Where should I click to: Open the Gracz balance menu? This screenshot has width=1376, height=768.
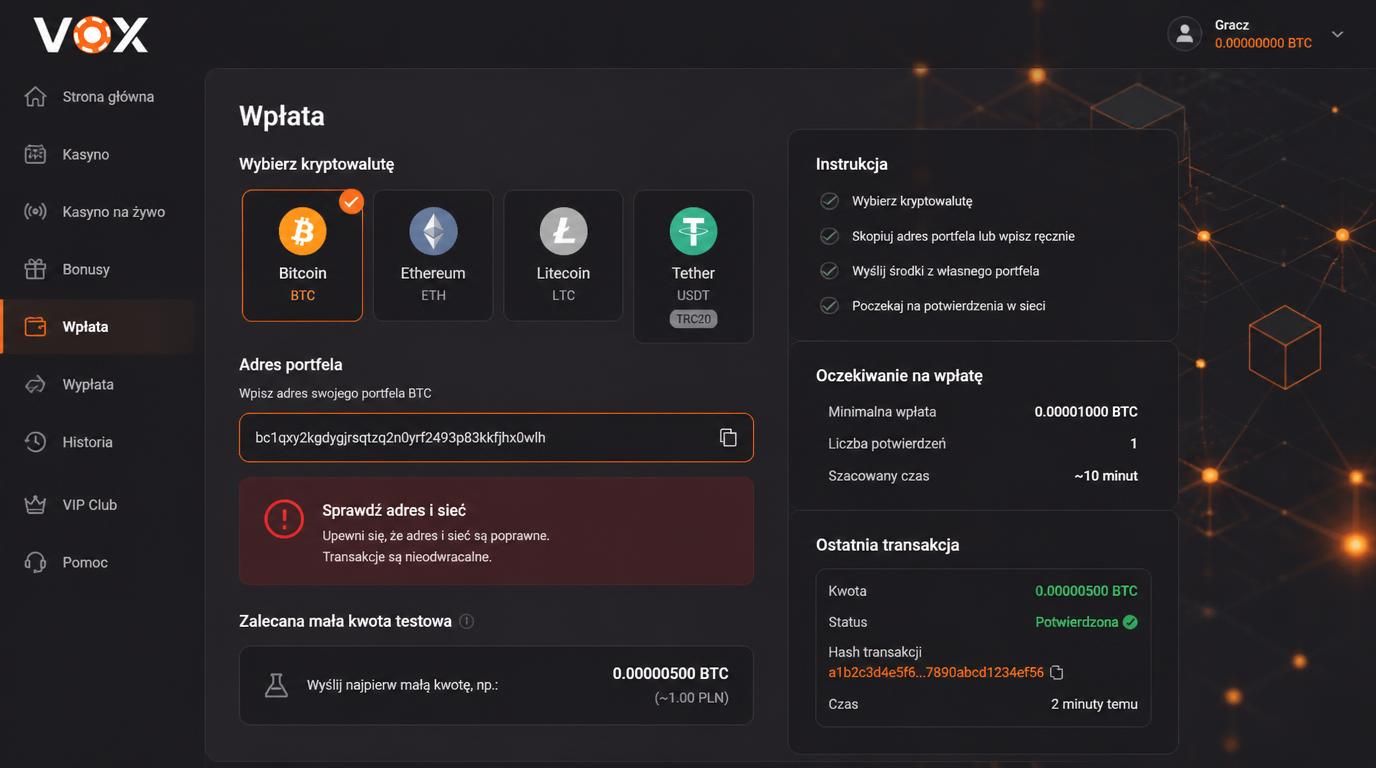(x=1263, y=34)
